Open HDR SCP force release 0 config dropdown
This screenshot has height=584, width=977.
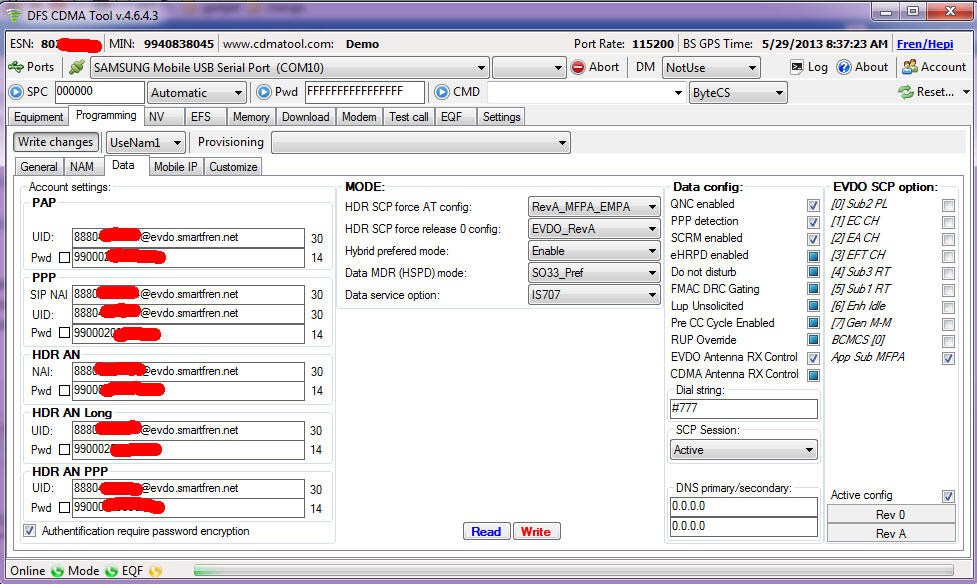tap(593, 229)
